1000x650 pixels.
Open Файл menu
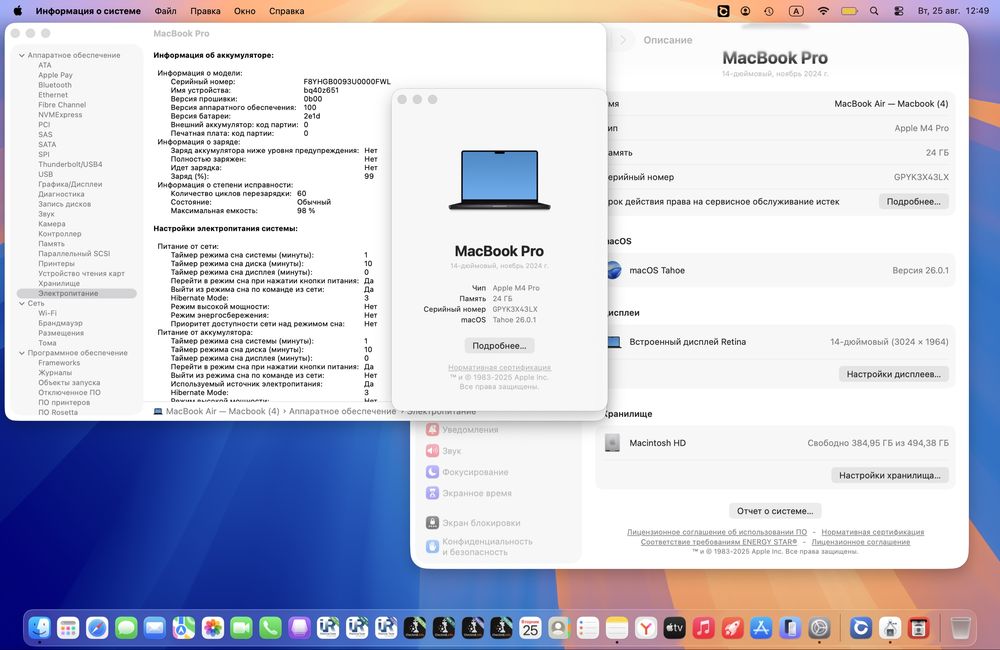(165, 11)
